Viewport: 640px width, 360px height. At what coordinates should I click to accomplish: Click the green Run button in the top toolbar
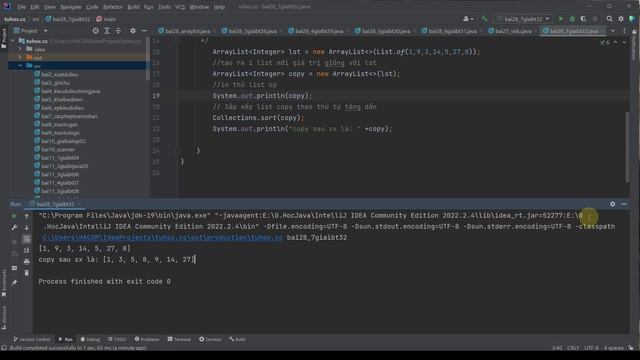coord(561,19)
